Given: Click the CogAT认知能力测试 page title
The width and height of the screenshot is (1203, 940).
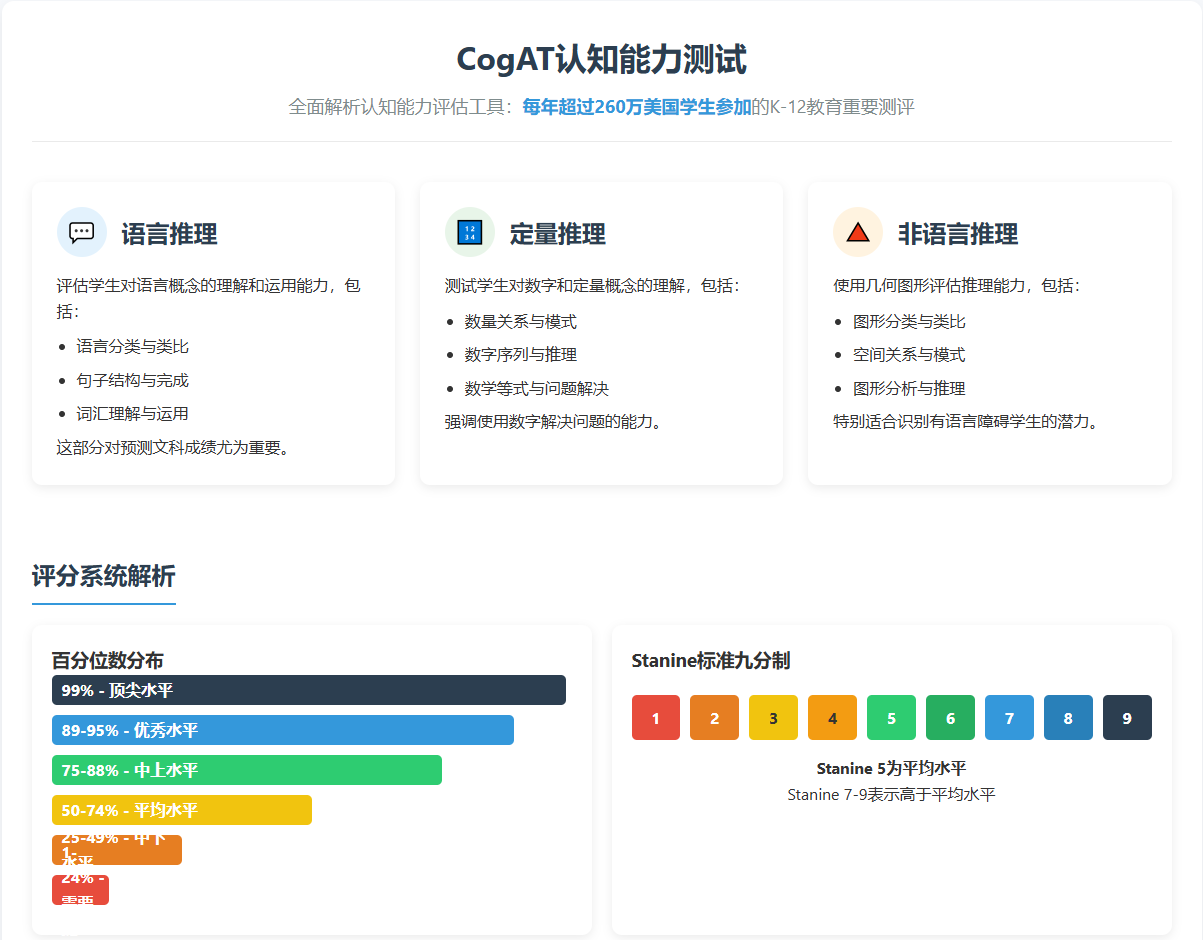Looking at the screenshot, I should [x=601, y=60].
